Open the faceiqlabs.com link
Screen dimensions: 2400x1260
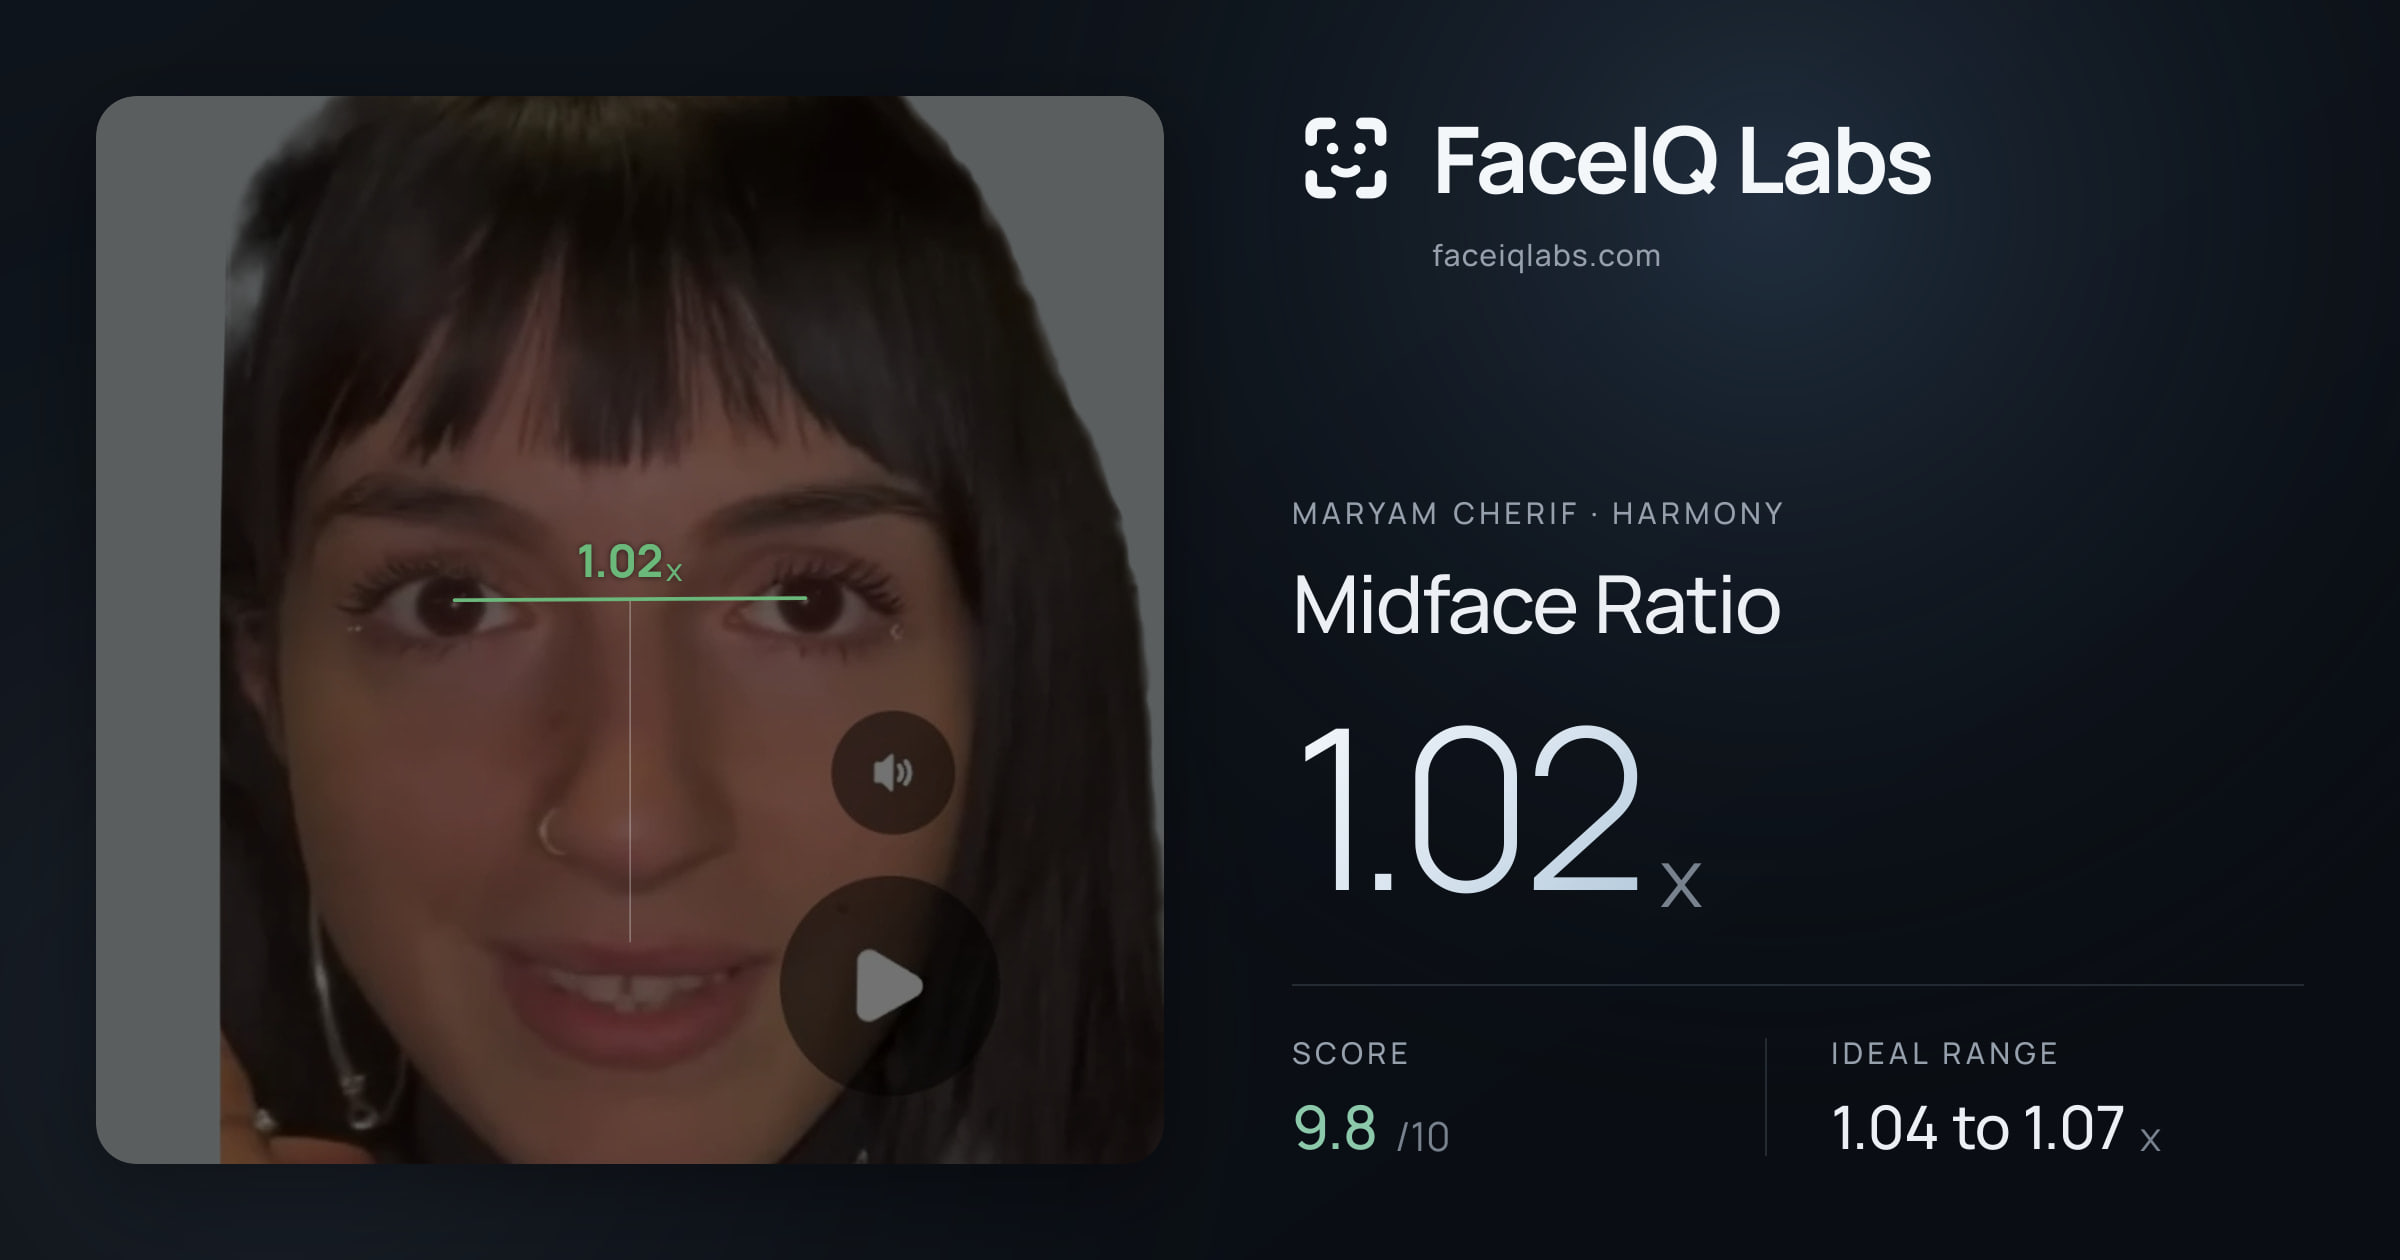coord(1546,256)
